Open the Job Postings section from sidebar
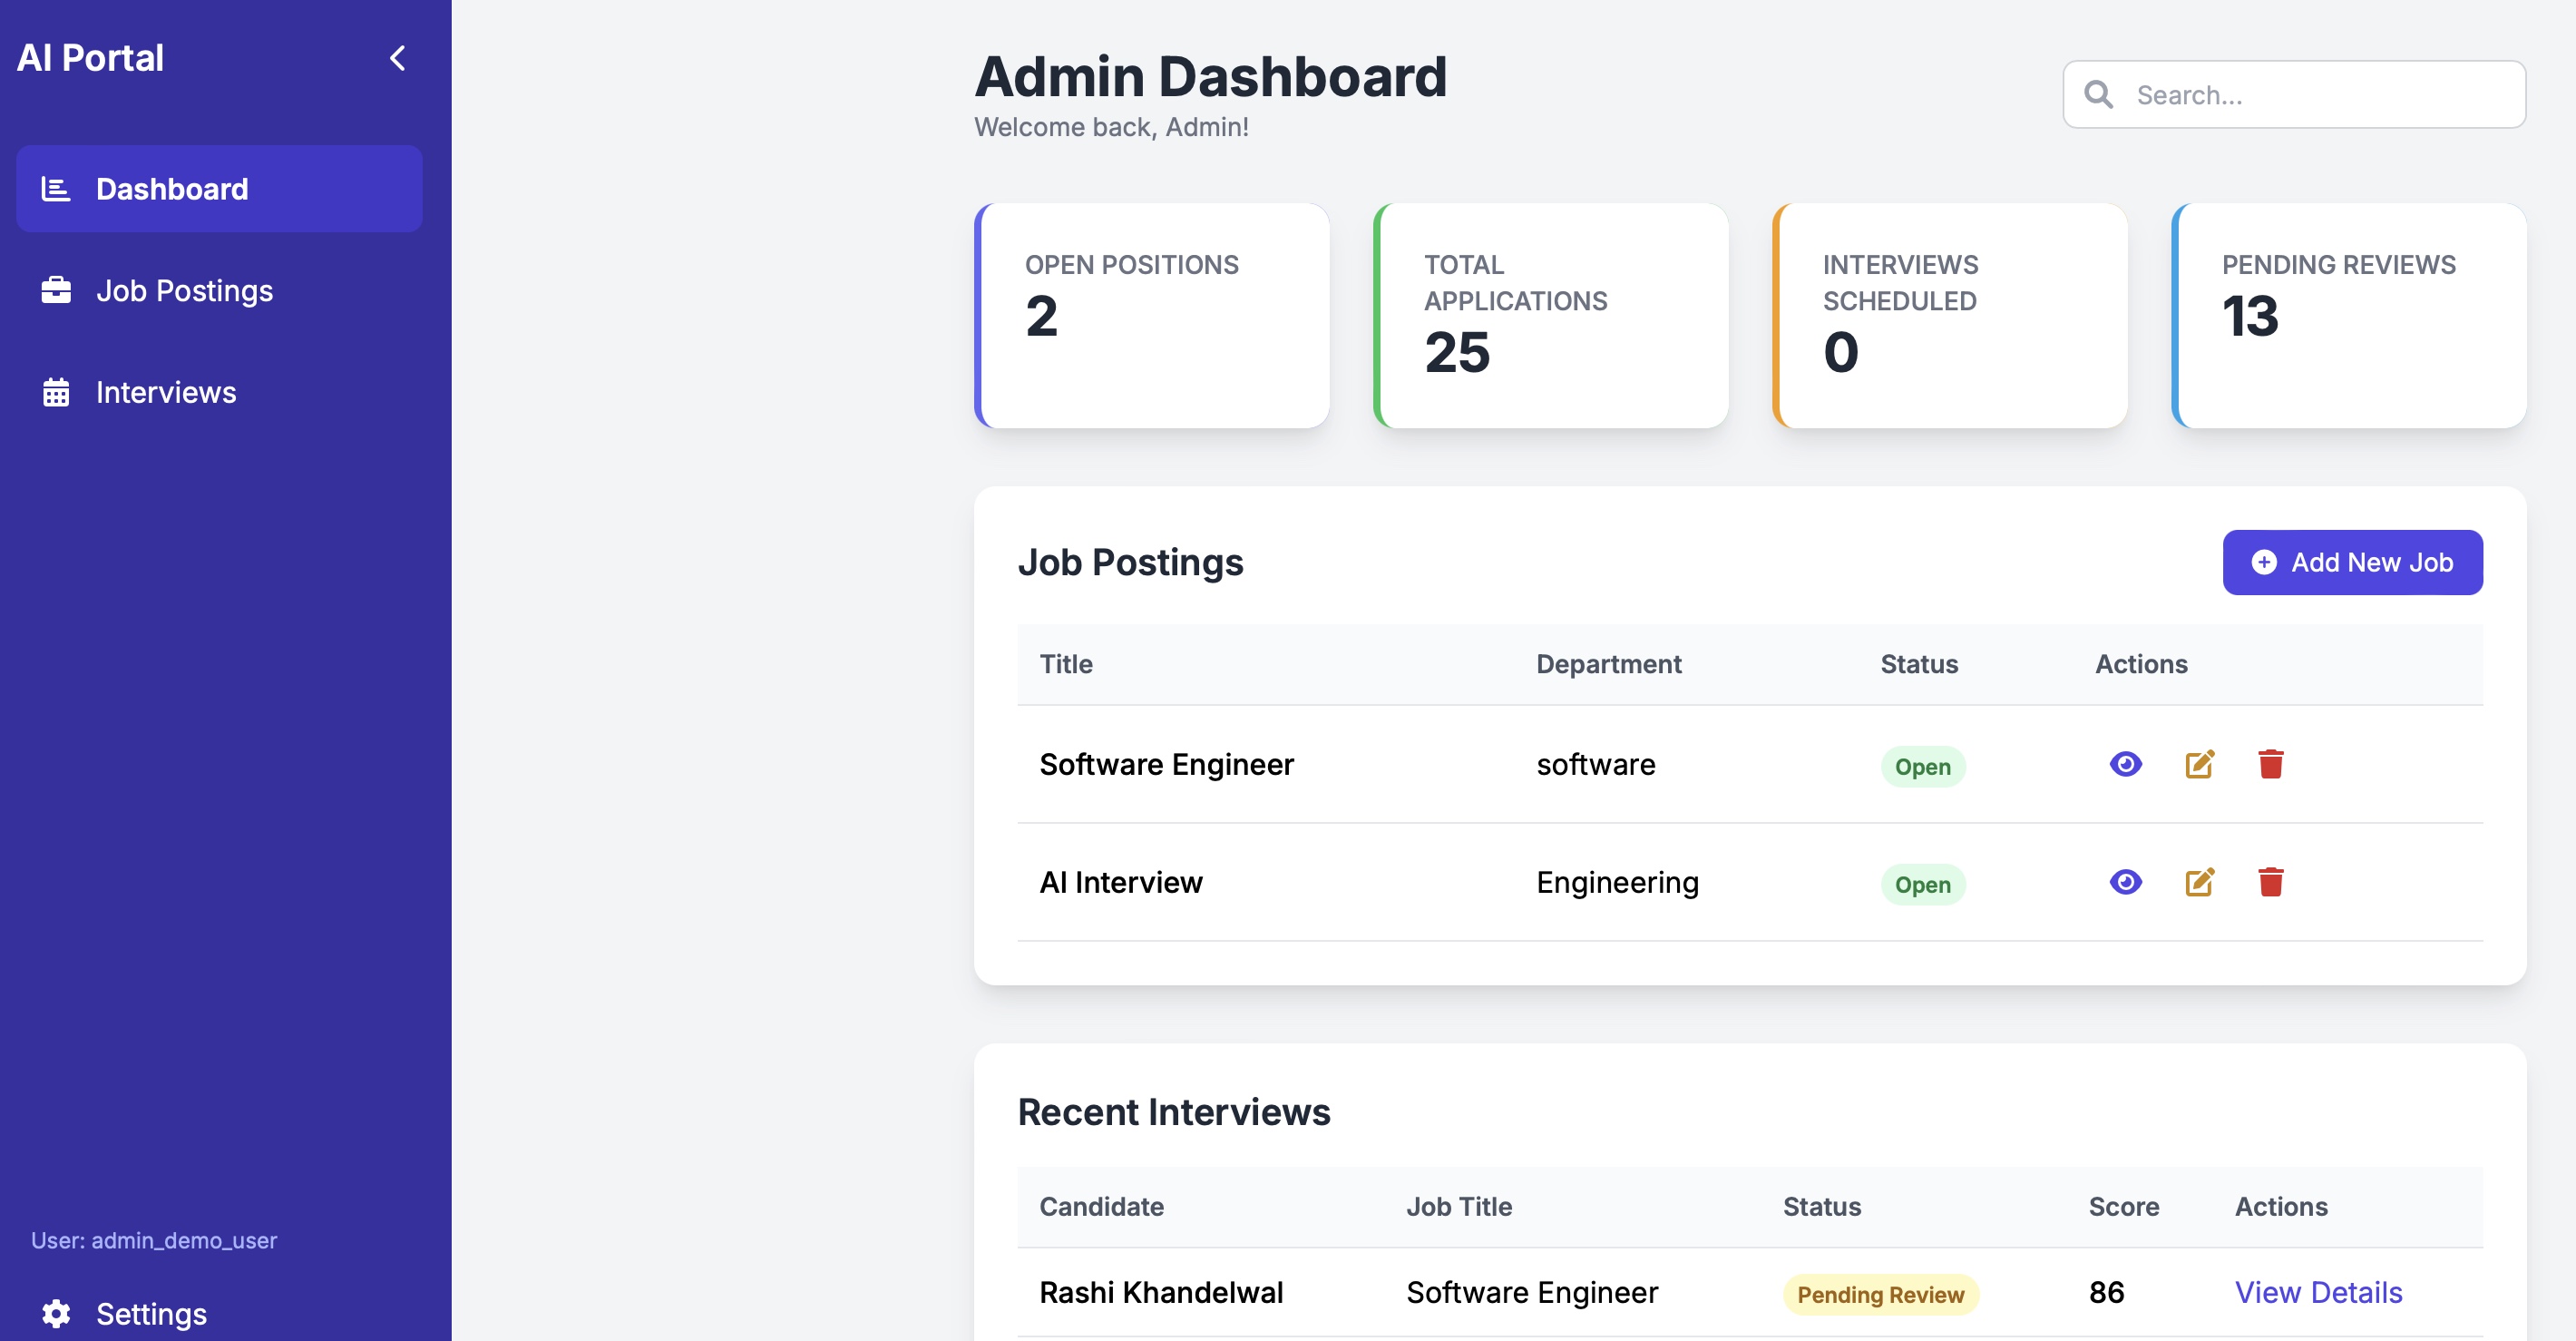The width and height of the screenshot is (2576, 1341). 184,290
